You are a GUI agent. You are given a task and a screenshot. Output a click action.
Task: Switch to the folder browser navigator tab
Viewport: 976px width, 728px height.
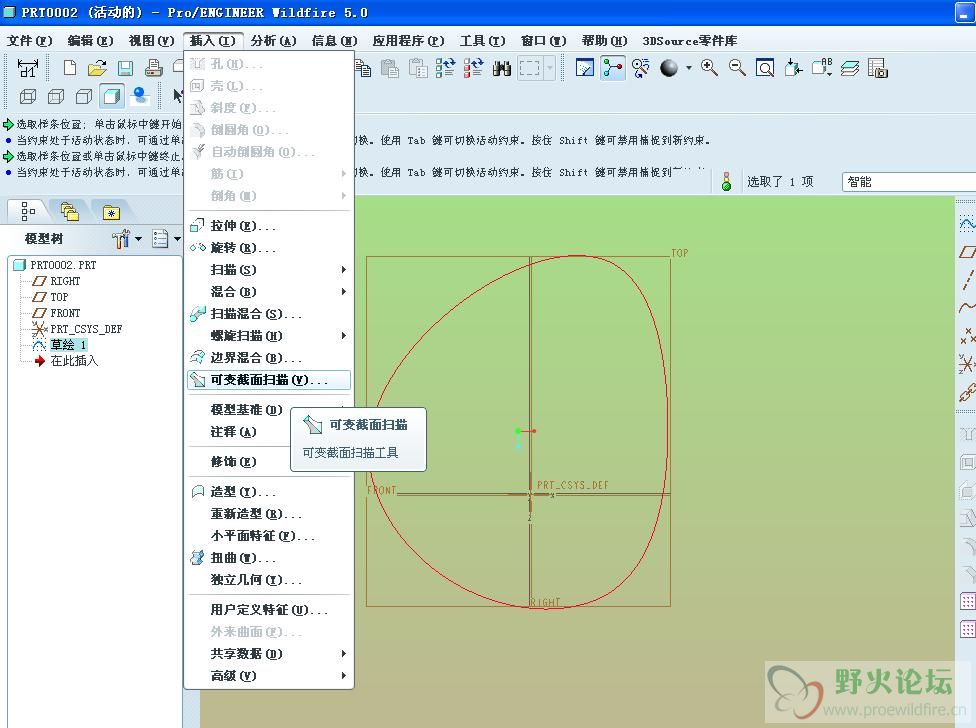[70, 212]
